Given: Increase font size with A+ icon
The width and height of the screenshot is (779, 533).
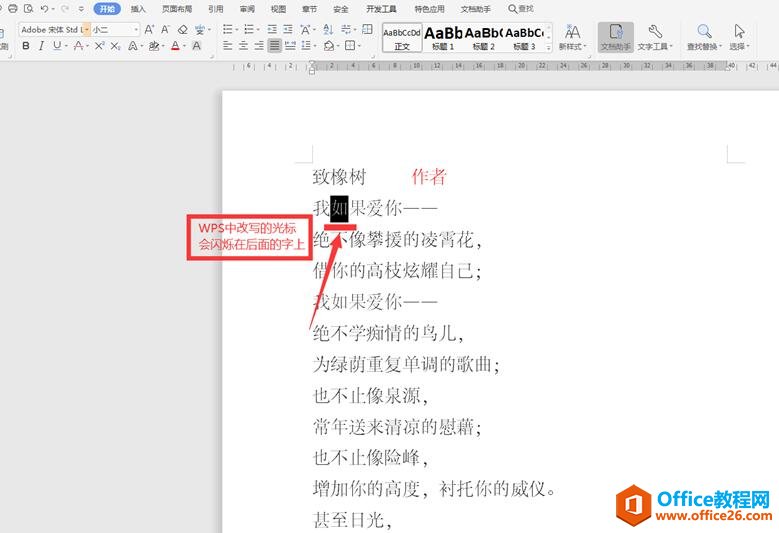Looking at the screenshot, I should click(149, 30).
